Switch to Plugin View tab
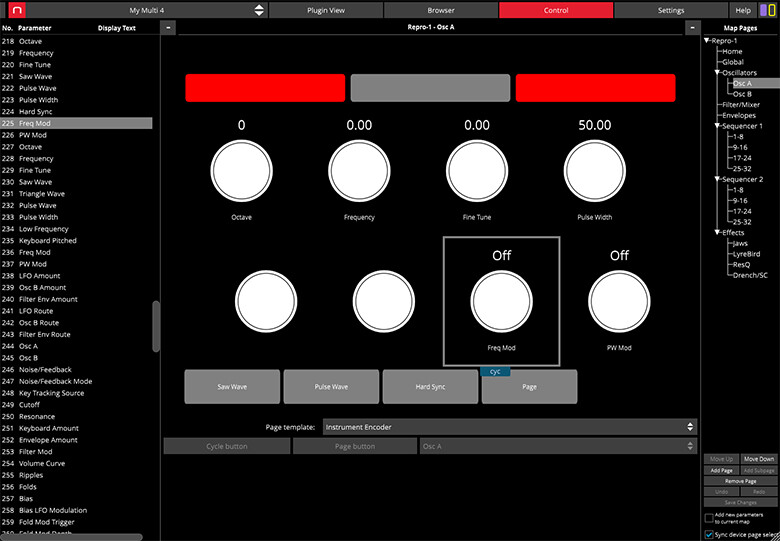The height and width of the screenshot is (541, 780). pos(326,10)
